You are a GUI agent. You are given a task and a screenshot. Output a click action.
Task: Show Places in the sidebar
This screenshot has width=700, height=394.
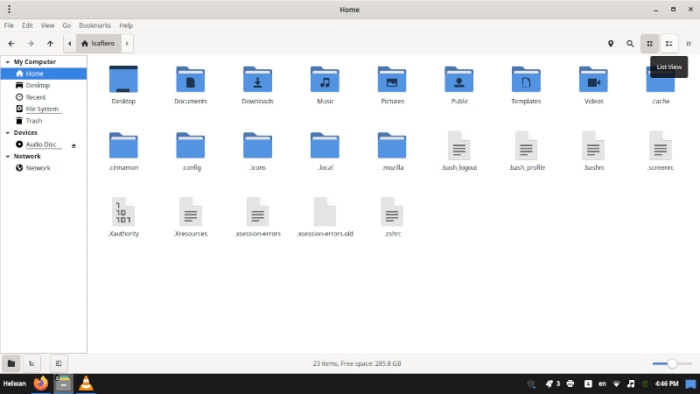point(12,363)
